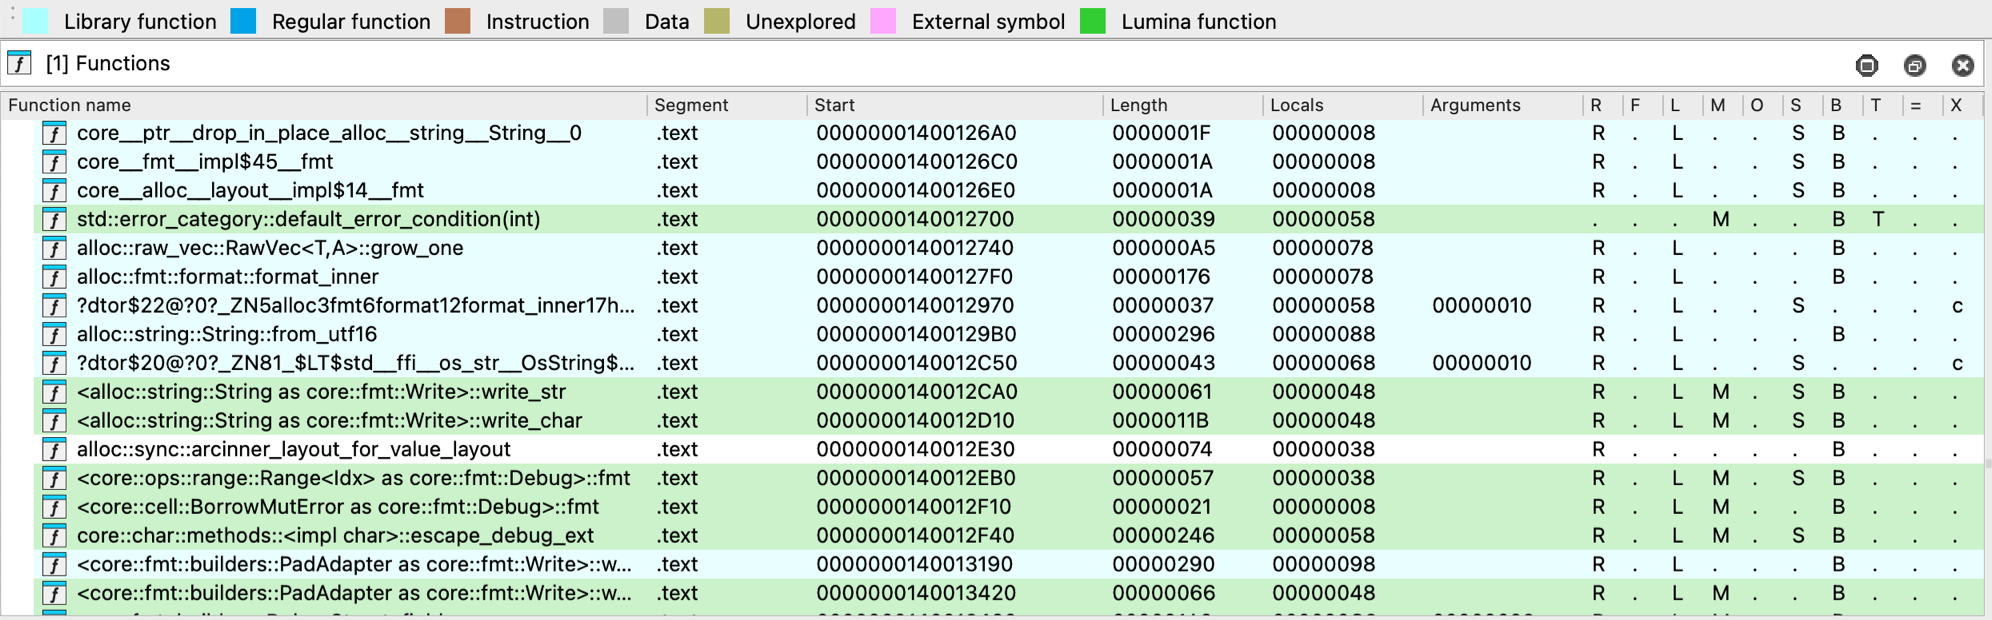Click function icon for std::error_category::default_error_condition(int)
The image size is (1992, 620).
click(54, 219)
